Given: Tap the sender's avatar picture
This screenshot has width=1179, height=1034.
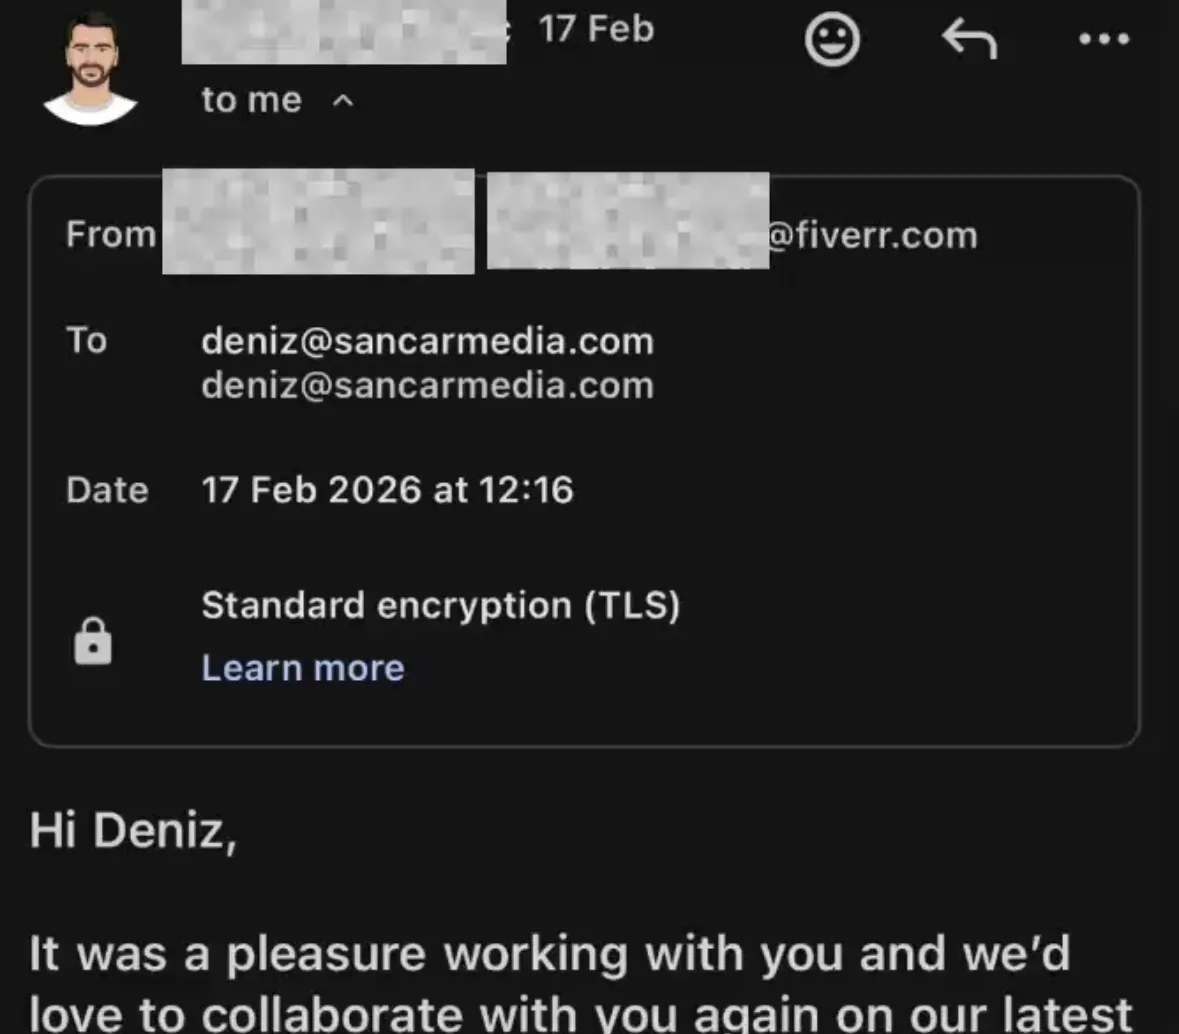Looking at the screenshot, I should tap(90, 69).
